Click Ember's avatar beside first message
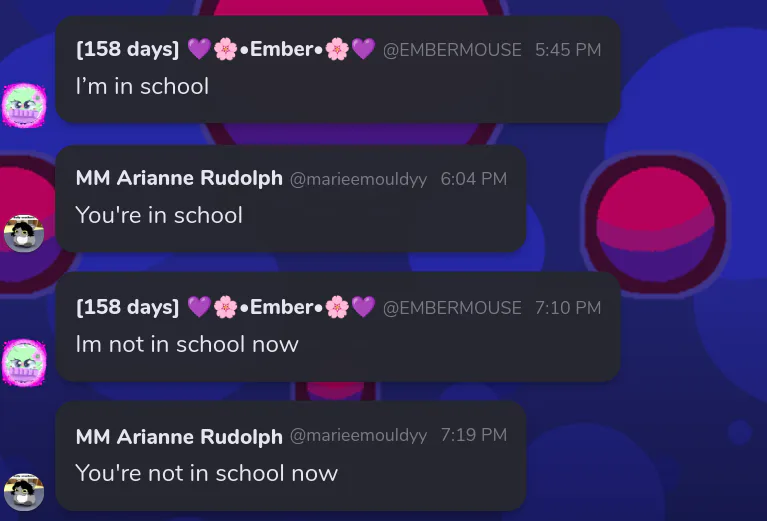Viewport: 767px width, 521px height. point(24,106)
